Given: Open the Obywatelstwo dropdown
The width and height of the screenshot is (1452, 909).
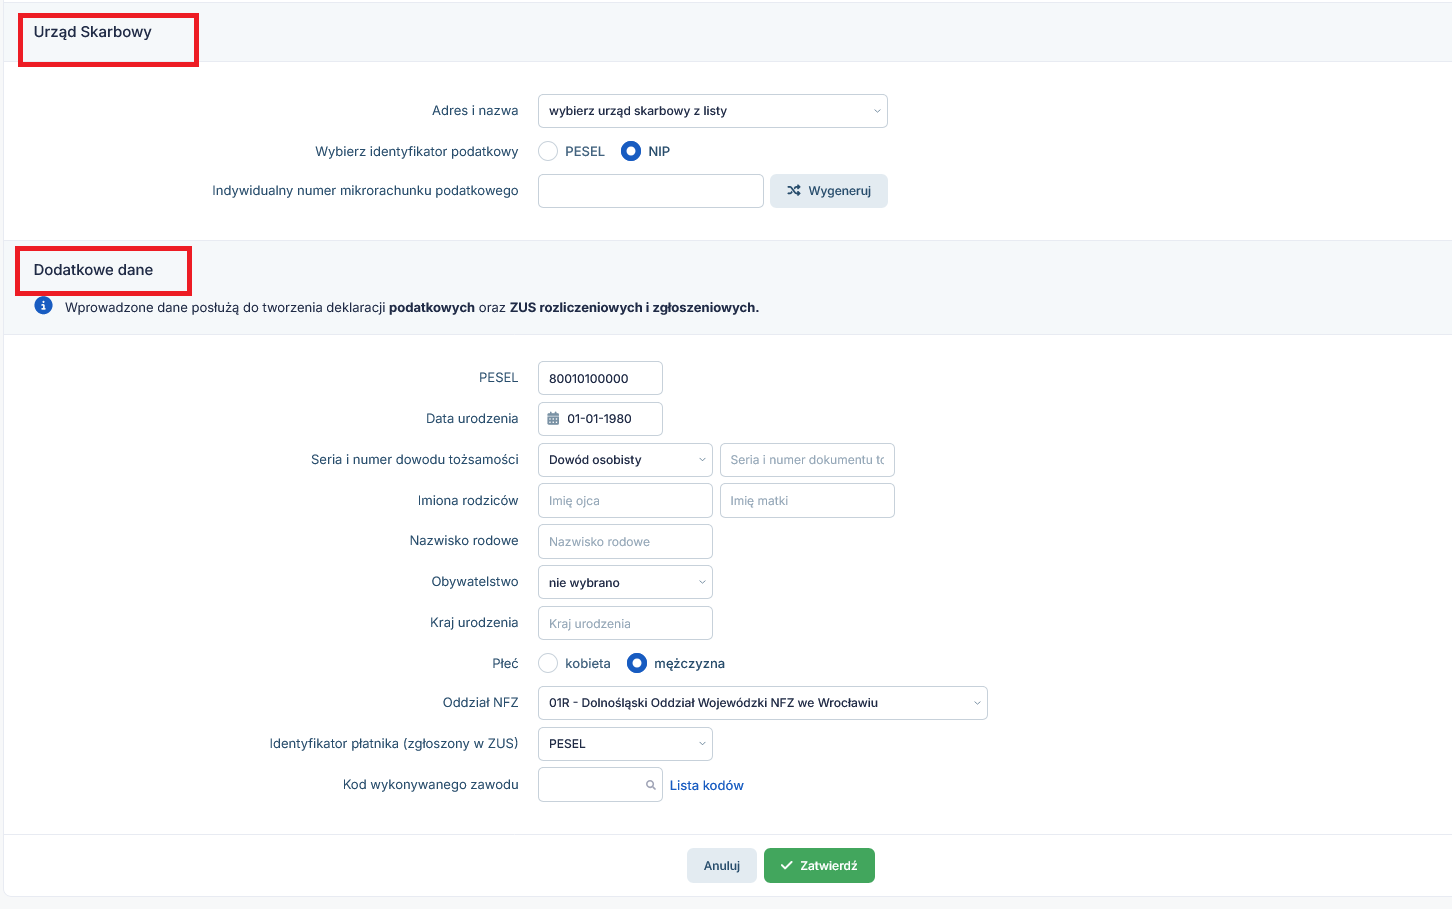Looking at the screenshot, I should (x=625, y=583).
